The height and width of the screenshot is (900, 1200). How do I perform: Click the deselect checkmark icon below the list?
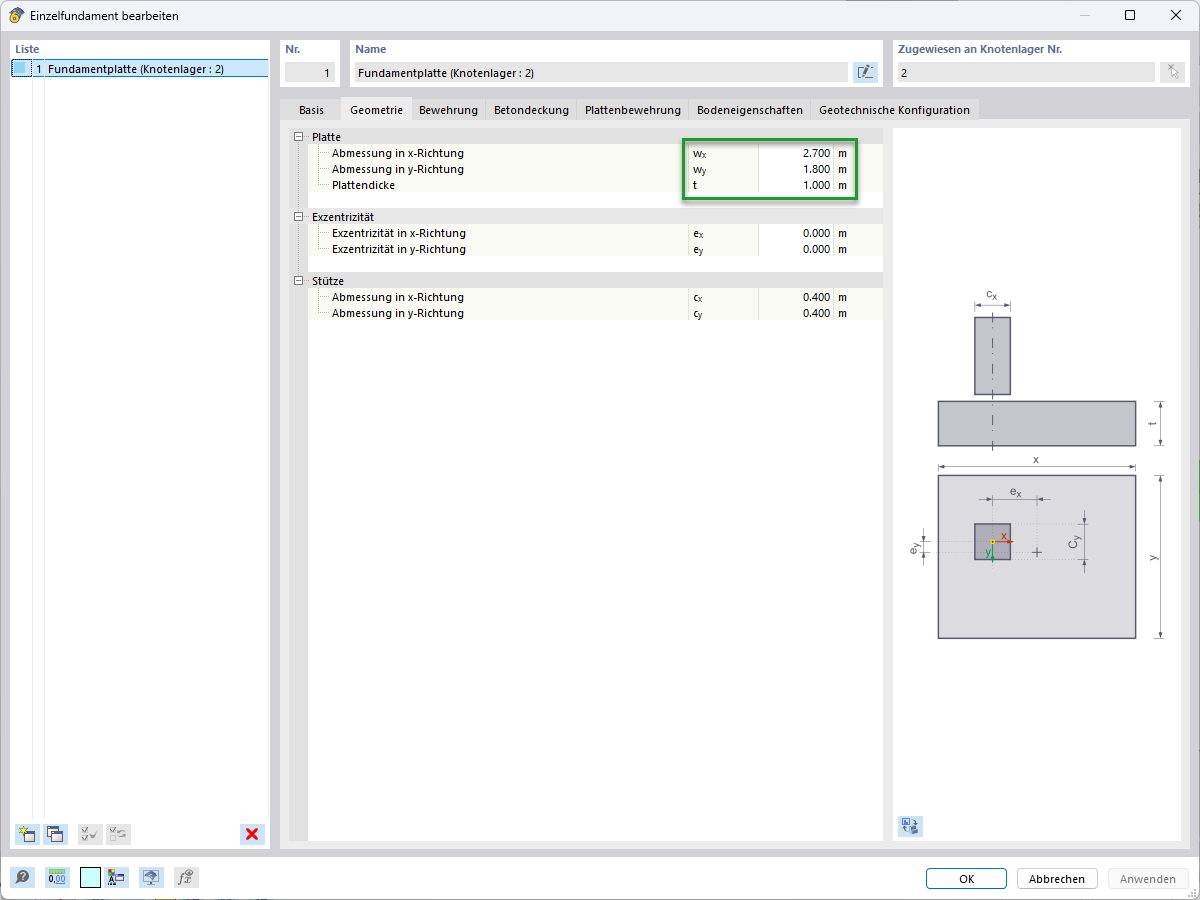pos(118,834)
